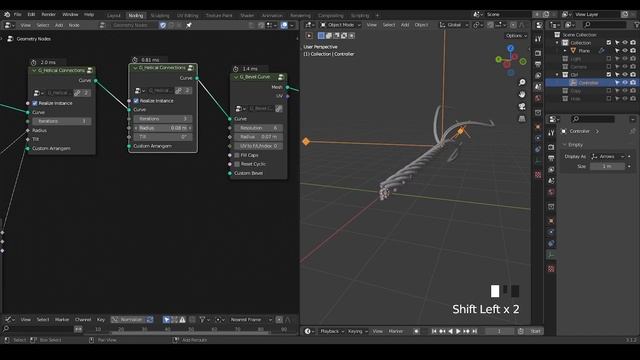Click Geometry Nodes breadcrumb label
The height and width of the screenshot is (360, 640).
(x=33, y=39)
